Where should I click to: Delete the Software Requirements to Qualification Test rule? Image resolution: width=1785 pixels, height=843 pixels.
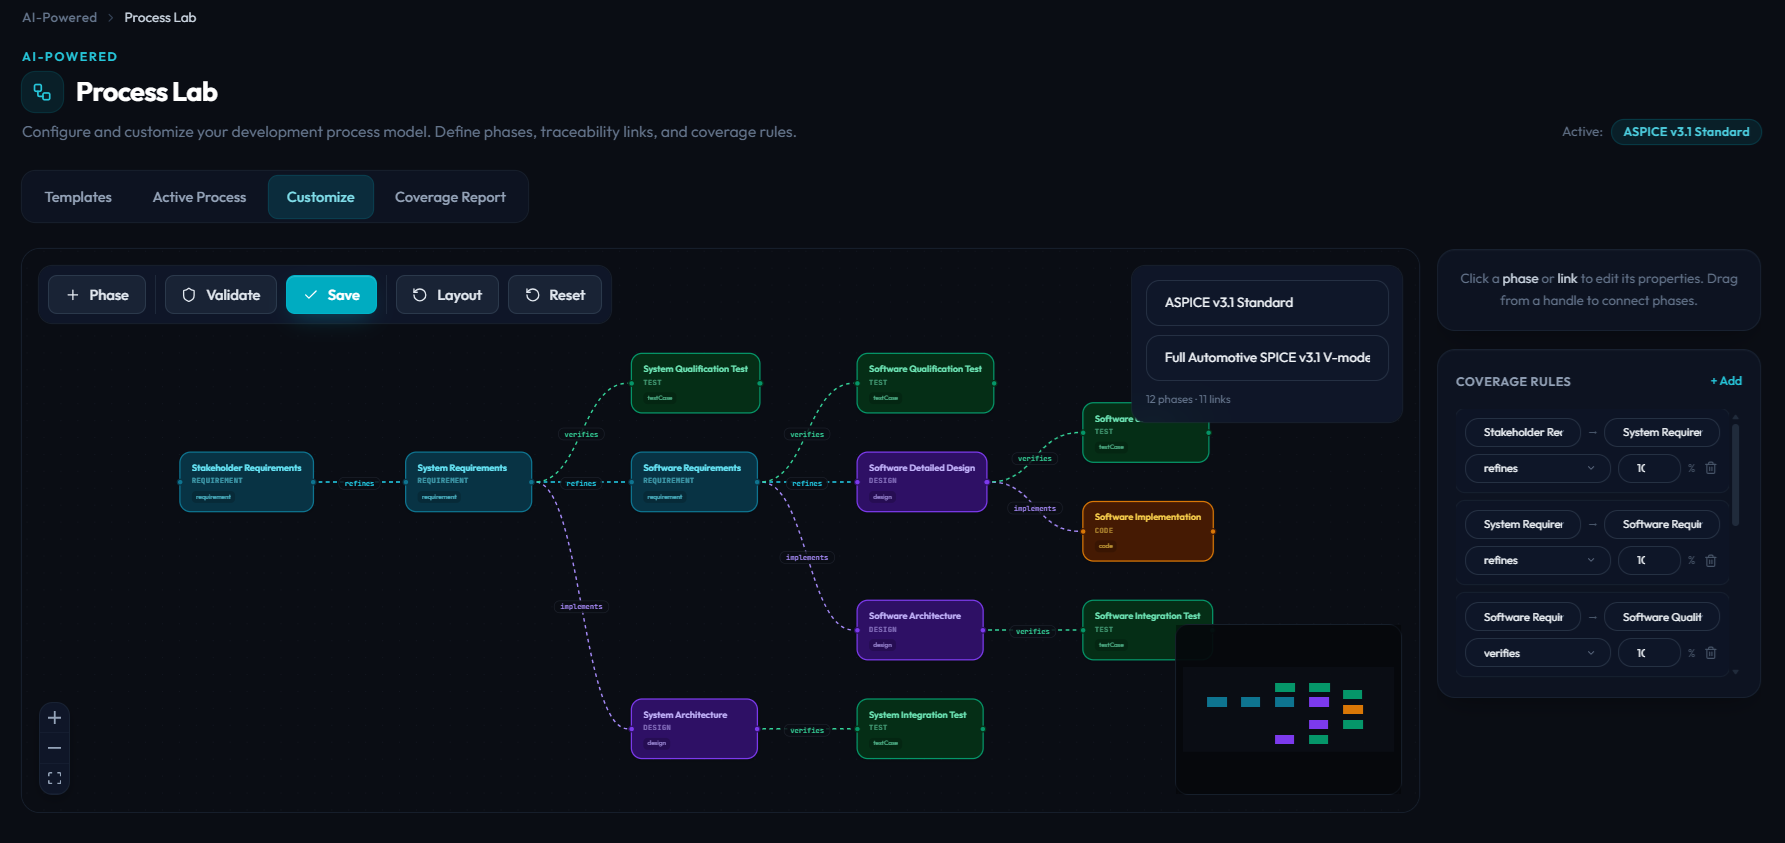coord(1711,653)
